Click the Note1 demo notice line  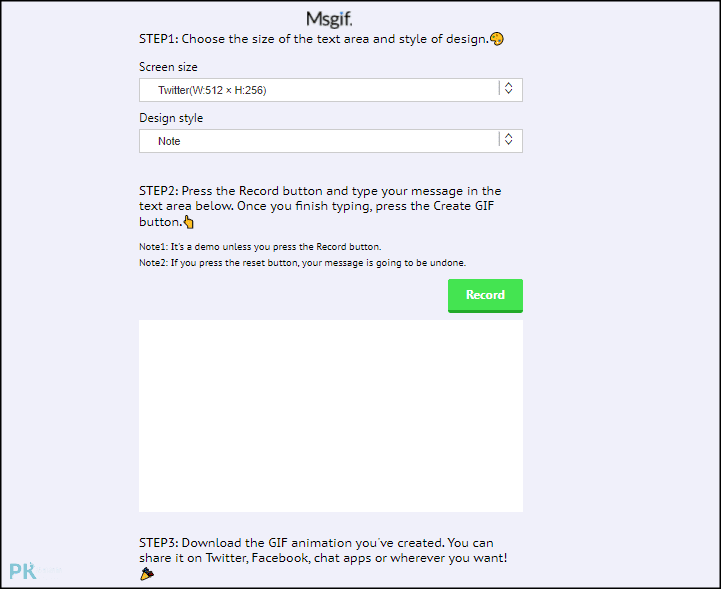[x=260, y=247]
